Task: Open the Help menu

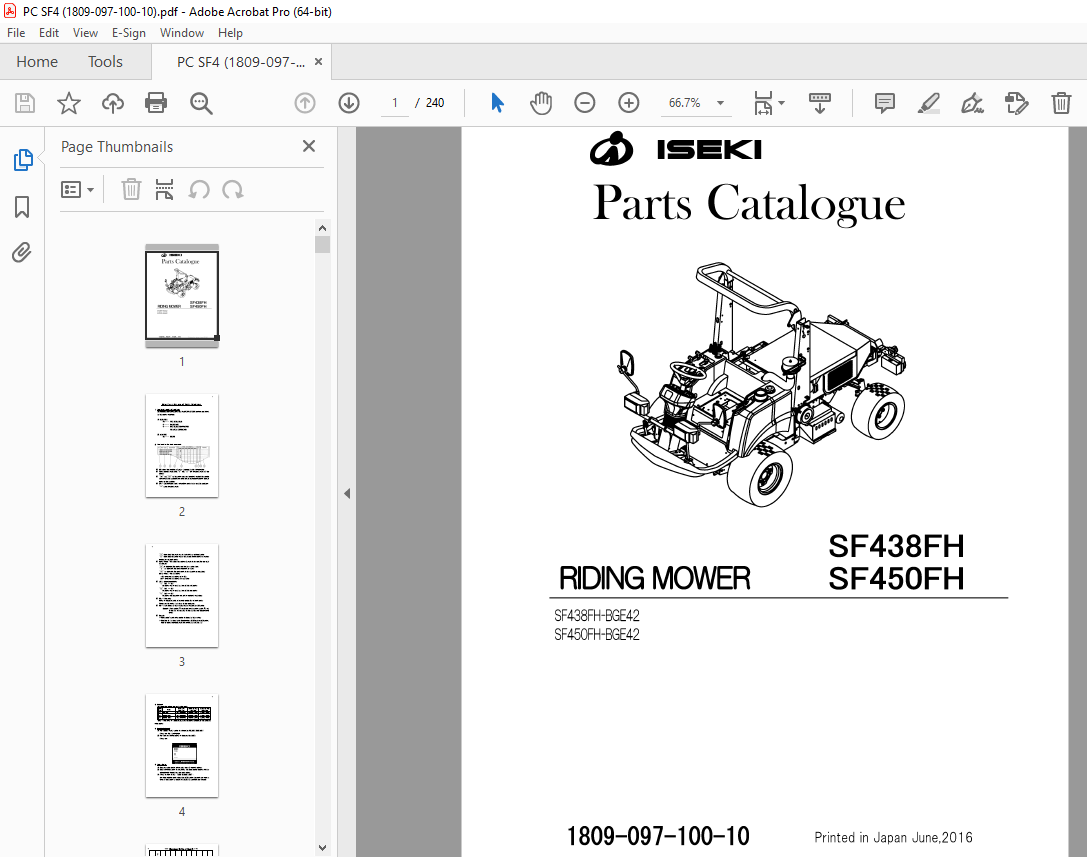Action: tap(230, 33)
